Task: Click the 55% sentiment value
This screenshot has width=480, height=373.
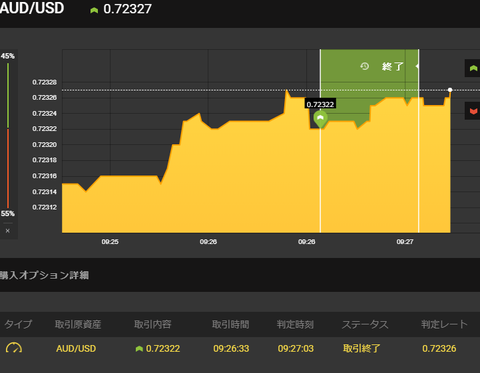Action: click(x=8, y=214)
